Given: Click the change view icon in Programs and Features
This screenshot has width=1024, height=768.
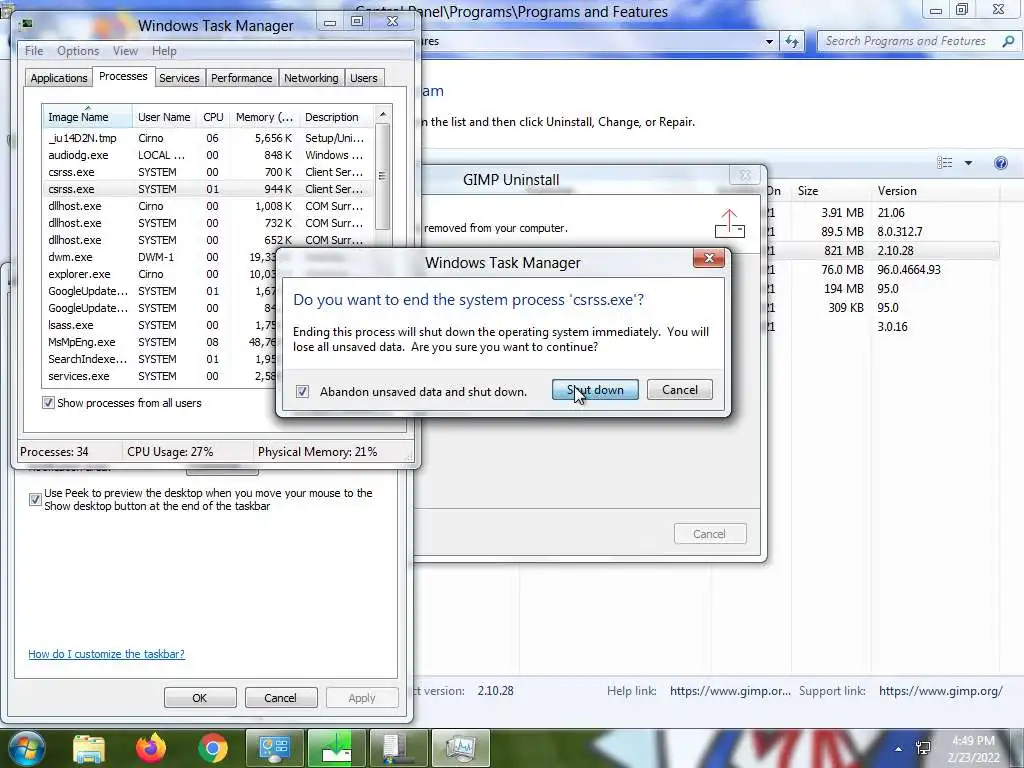Looking at the screenshot, I should [x=944, y=163].
